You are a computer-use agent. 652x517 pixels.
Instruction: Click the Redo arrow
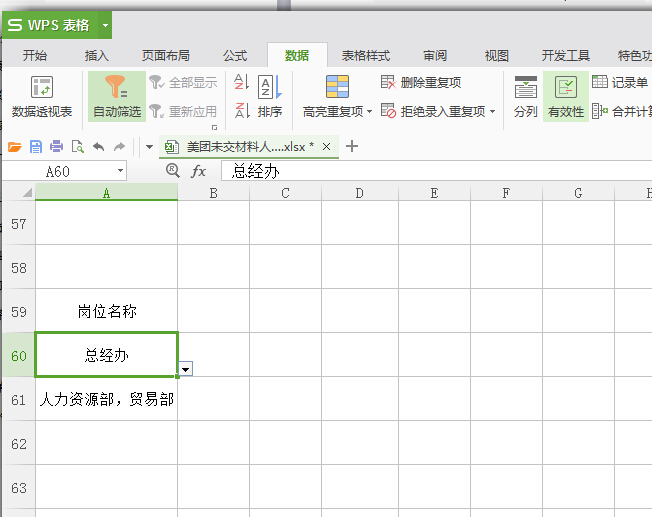(120, 147)
